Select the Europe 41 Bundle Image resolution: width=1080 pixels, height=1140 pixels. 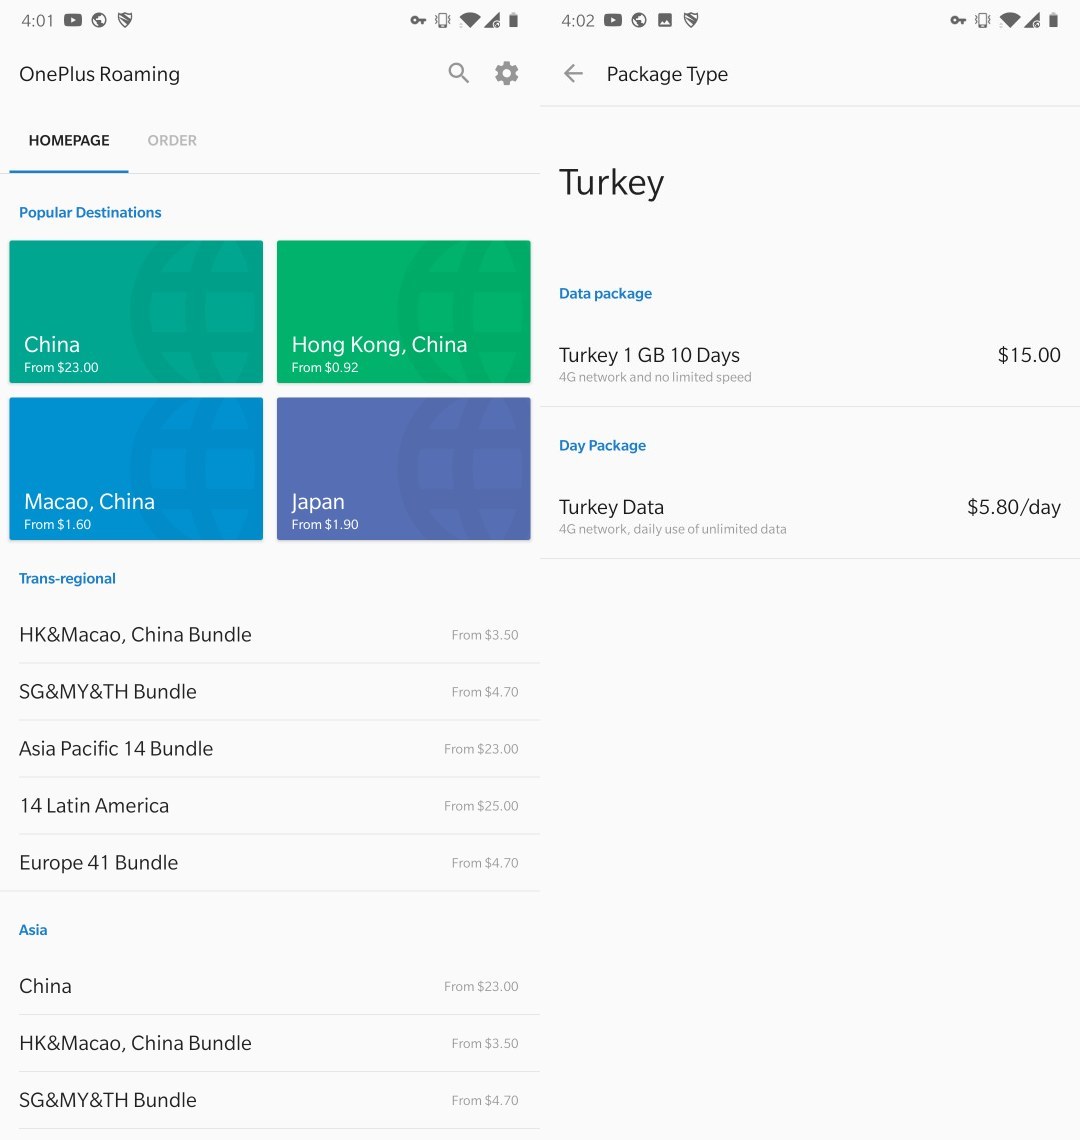[x=270, y=862]
